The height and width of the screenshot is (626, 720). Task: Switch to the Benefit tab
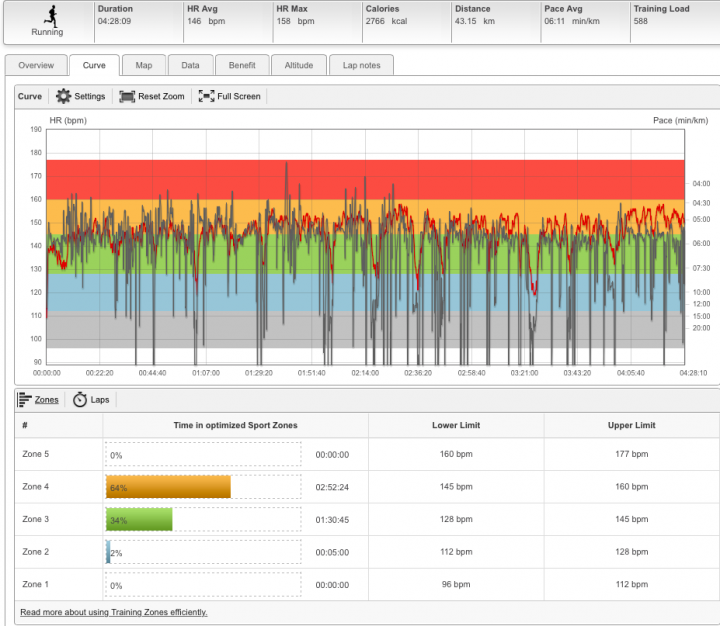(x=242, y=65)
